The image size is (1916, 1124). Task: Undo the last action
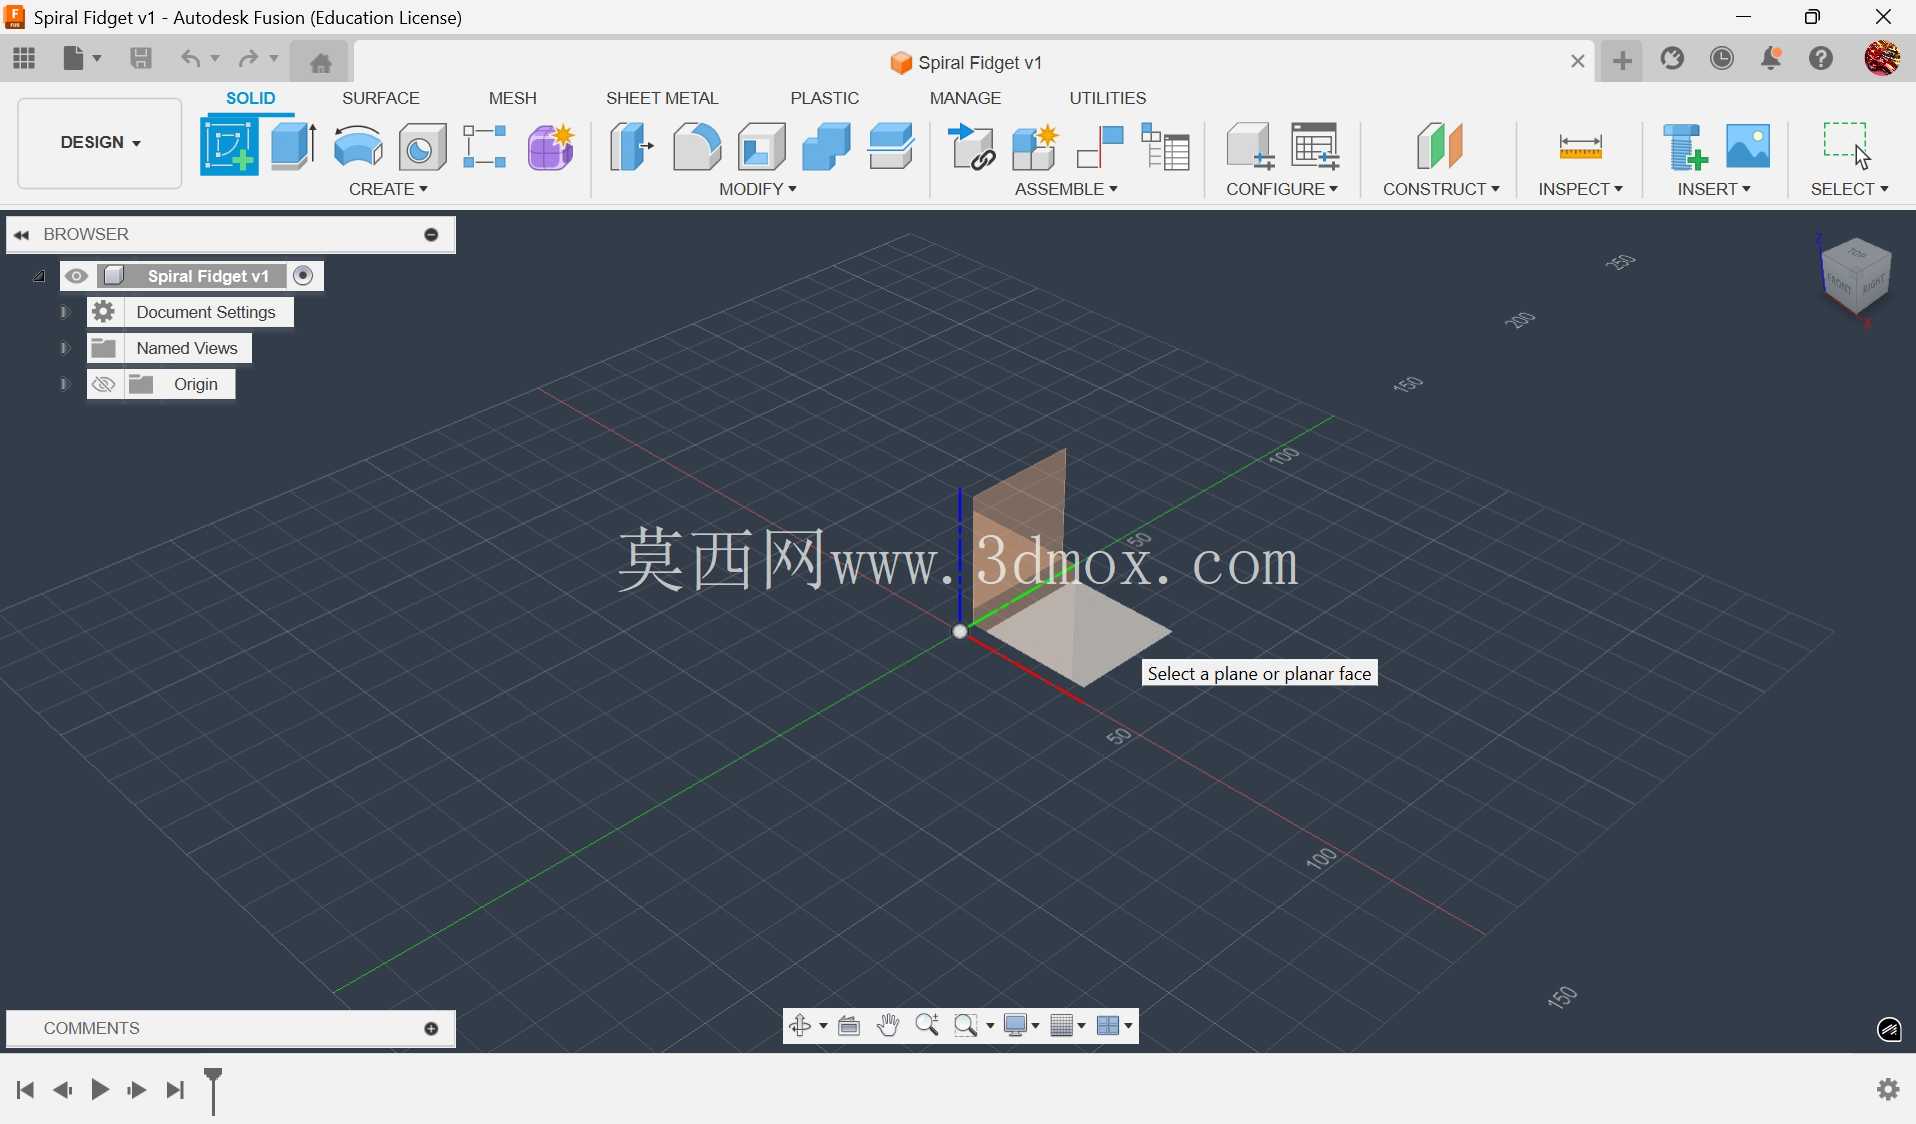pos(190,59)
